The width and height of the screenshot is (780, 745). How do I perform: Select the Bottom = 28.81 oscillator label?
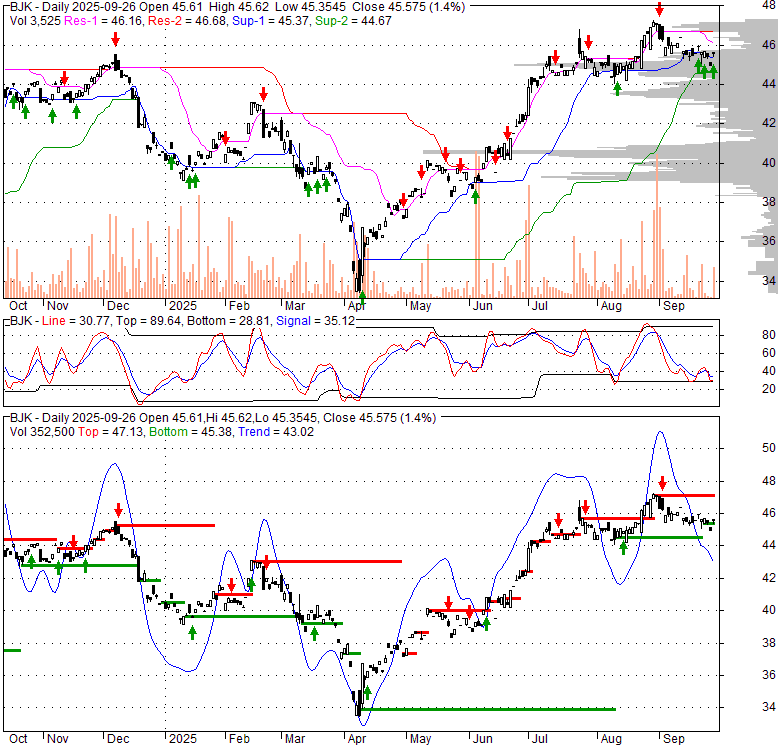coord(228,321)
